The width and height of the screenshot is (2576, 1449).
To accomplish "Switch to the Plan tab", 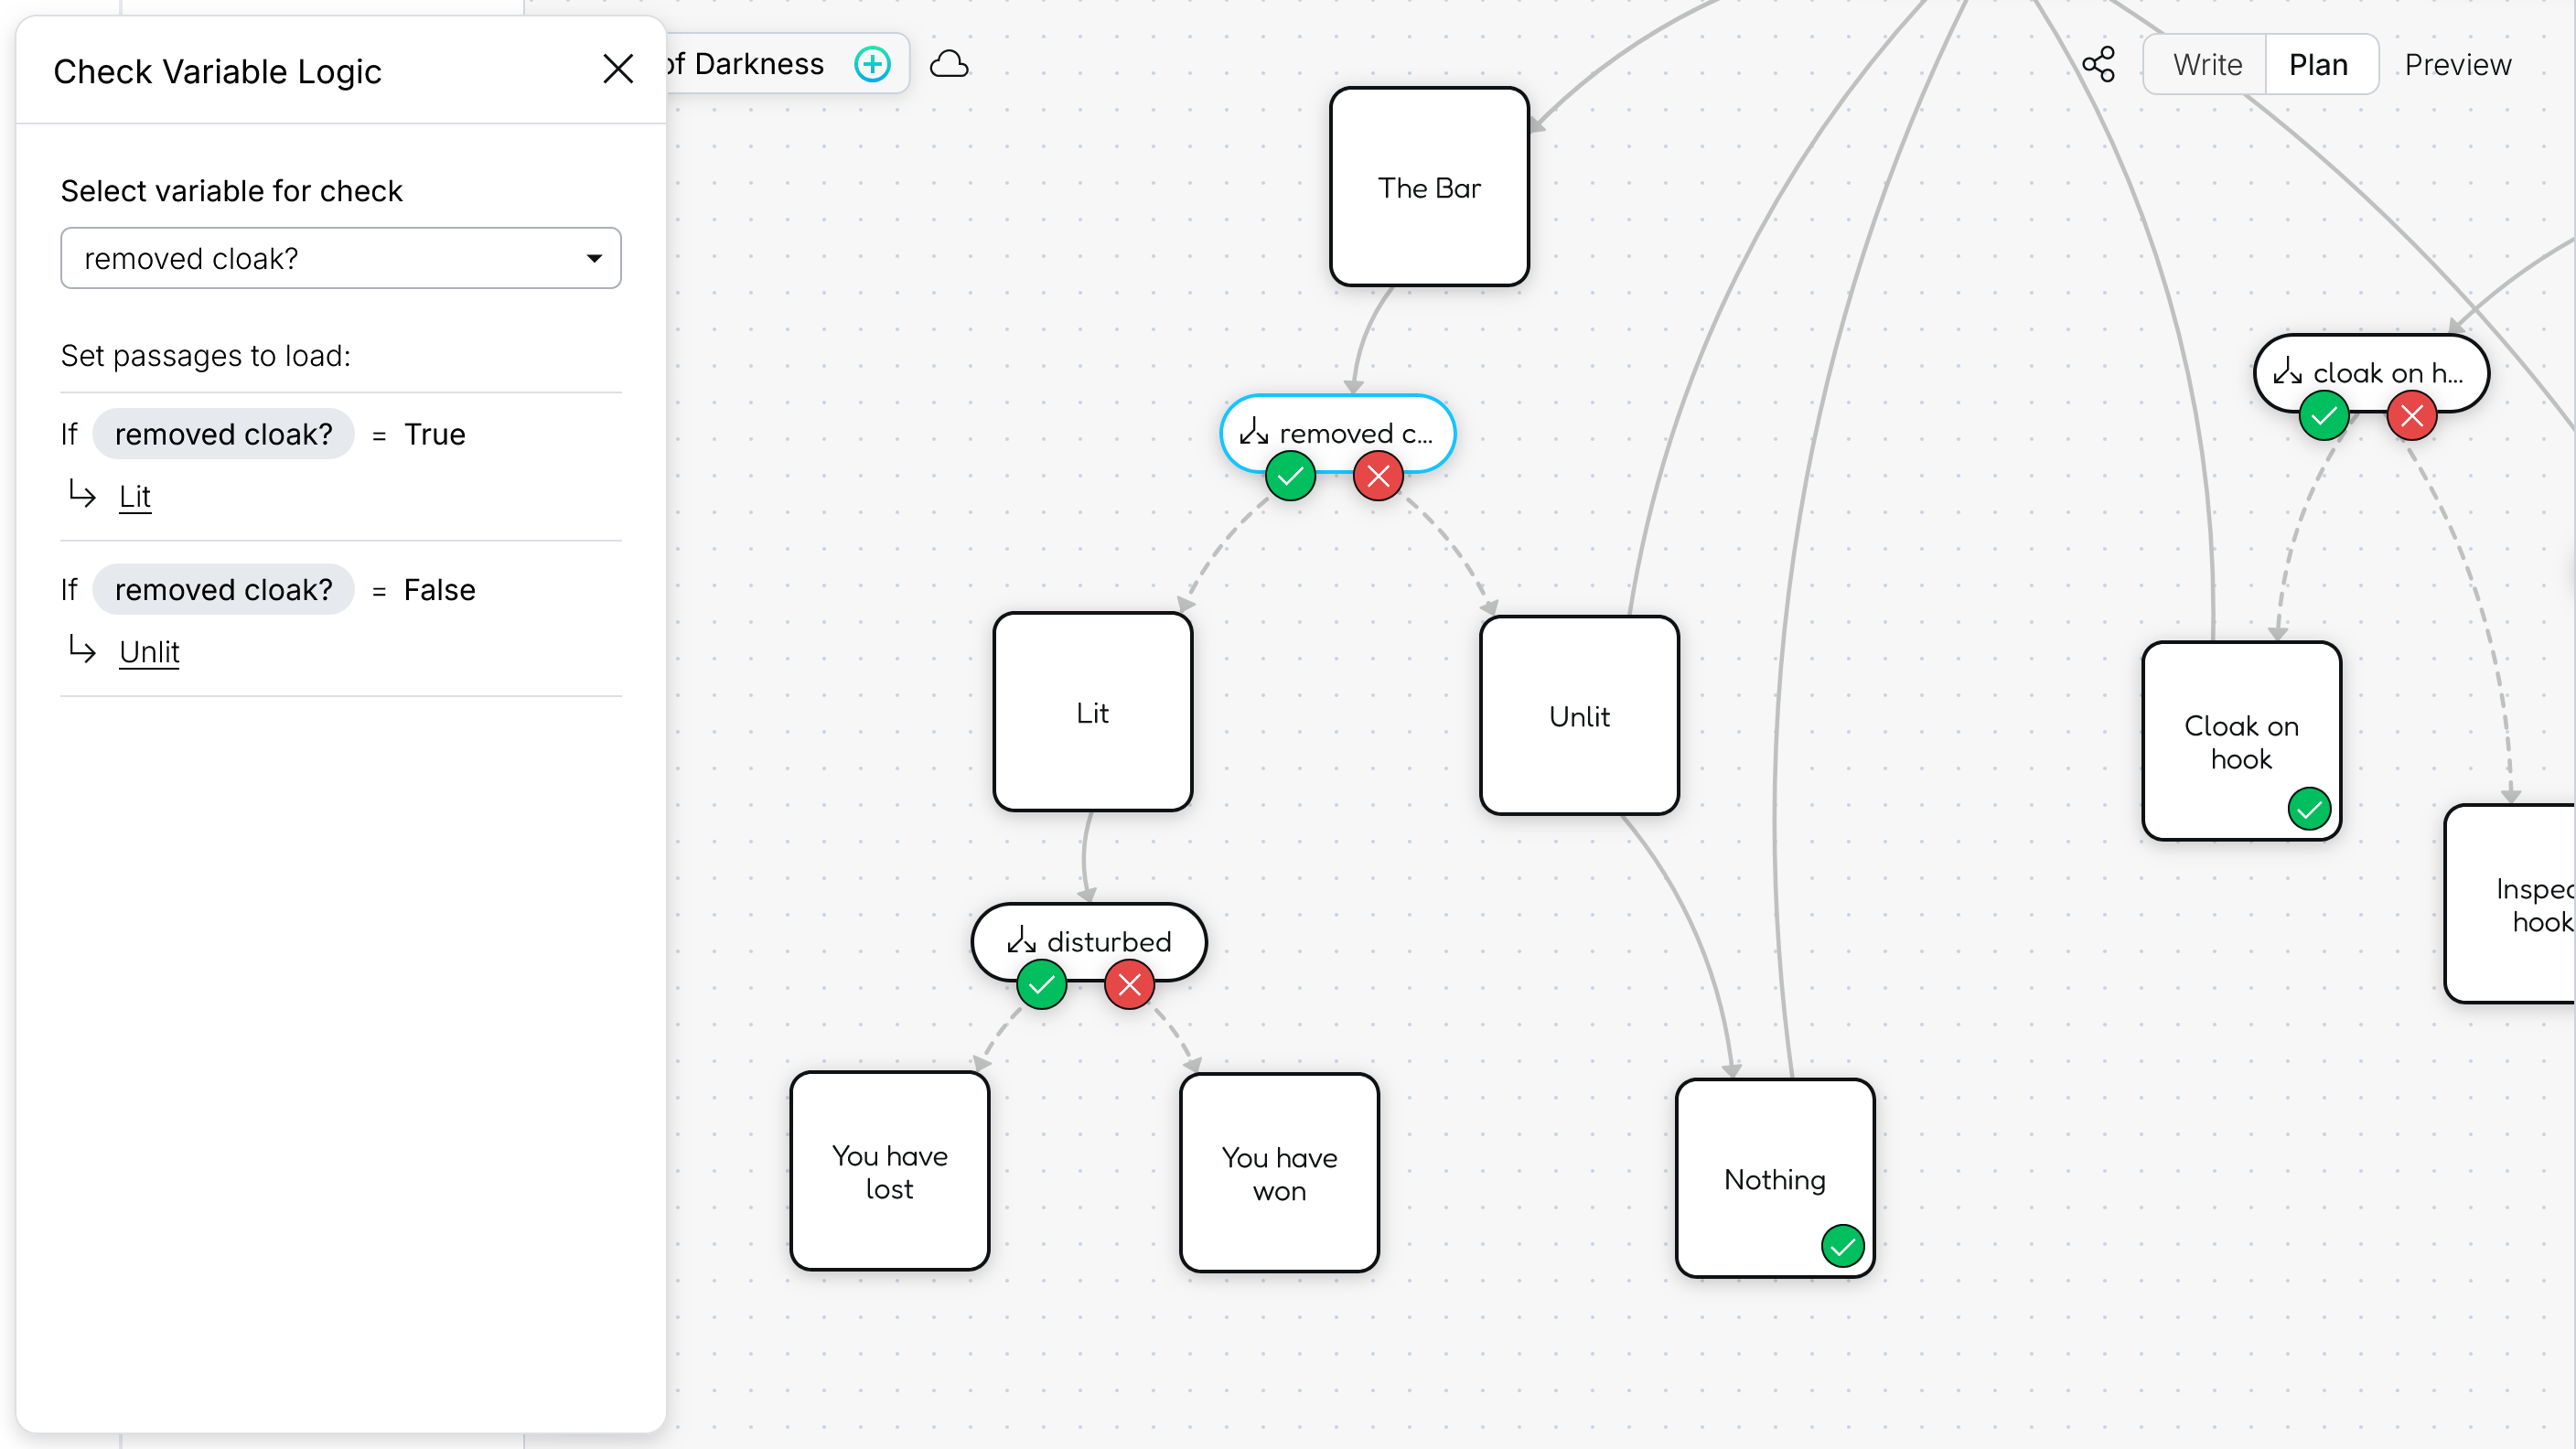I will pos(2318,64).
